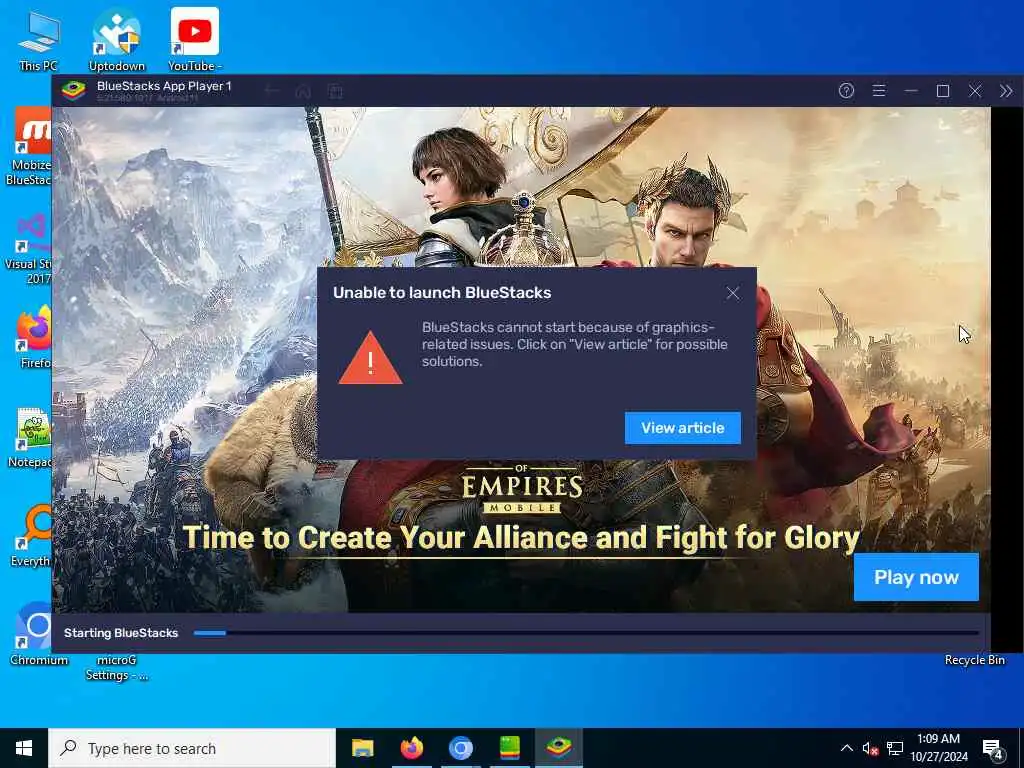Click the dimmed back arrow in BlueStacks title bar
Viewport: 1024px width, 768px height.
272,91
